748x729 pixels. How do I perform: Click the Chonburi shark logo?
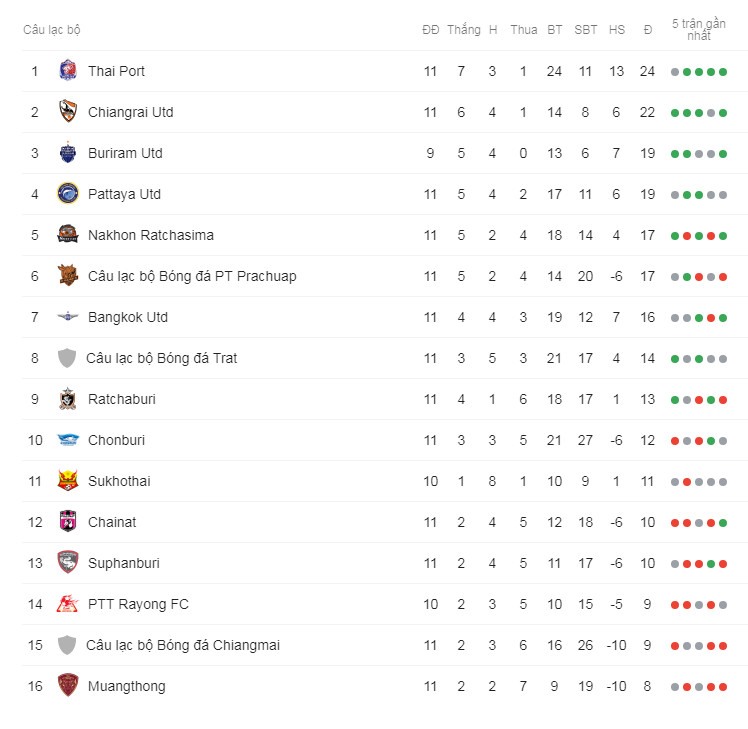(x=68, y=439)
